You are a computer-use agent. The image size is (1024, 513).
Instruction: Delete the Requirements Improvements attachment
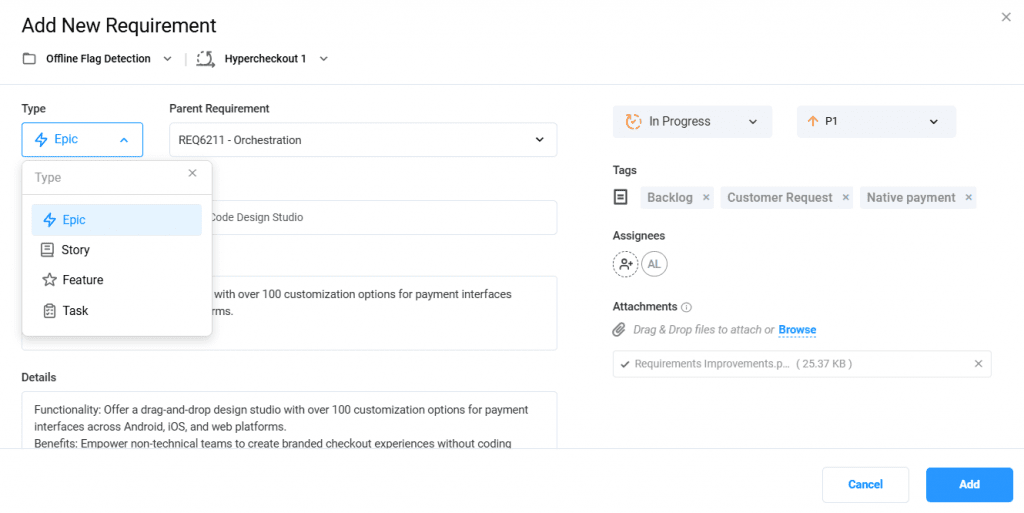pyautogui.click(x=978, y=364)
